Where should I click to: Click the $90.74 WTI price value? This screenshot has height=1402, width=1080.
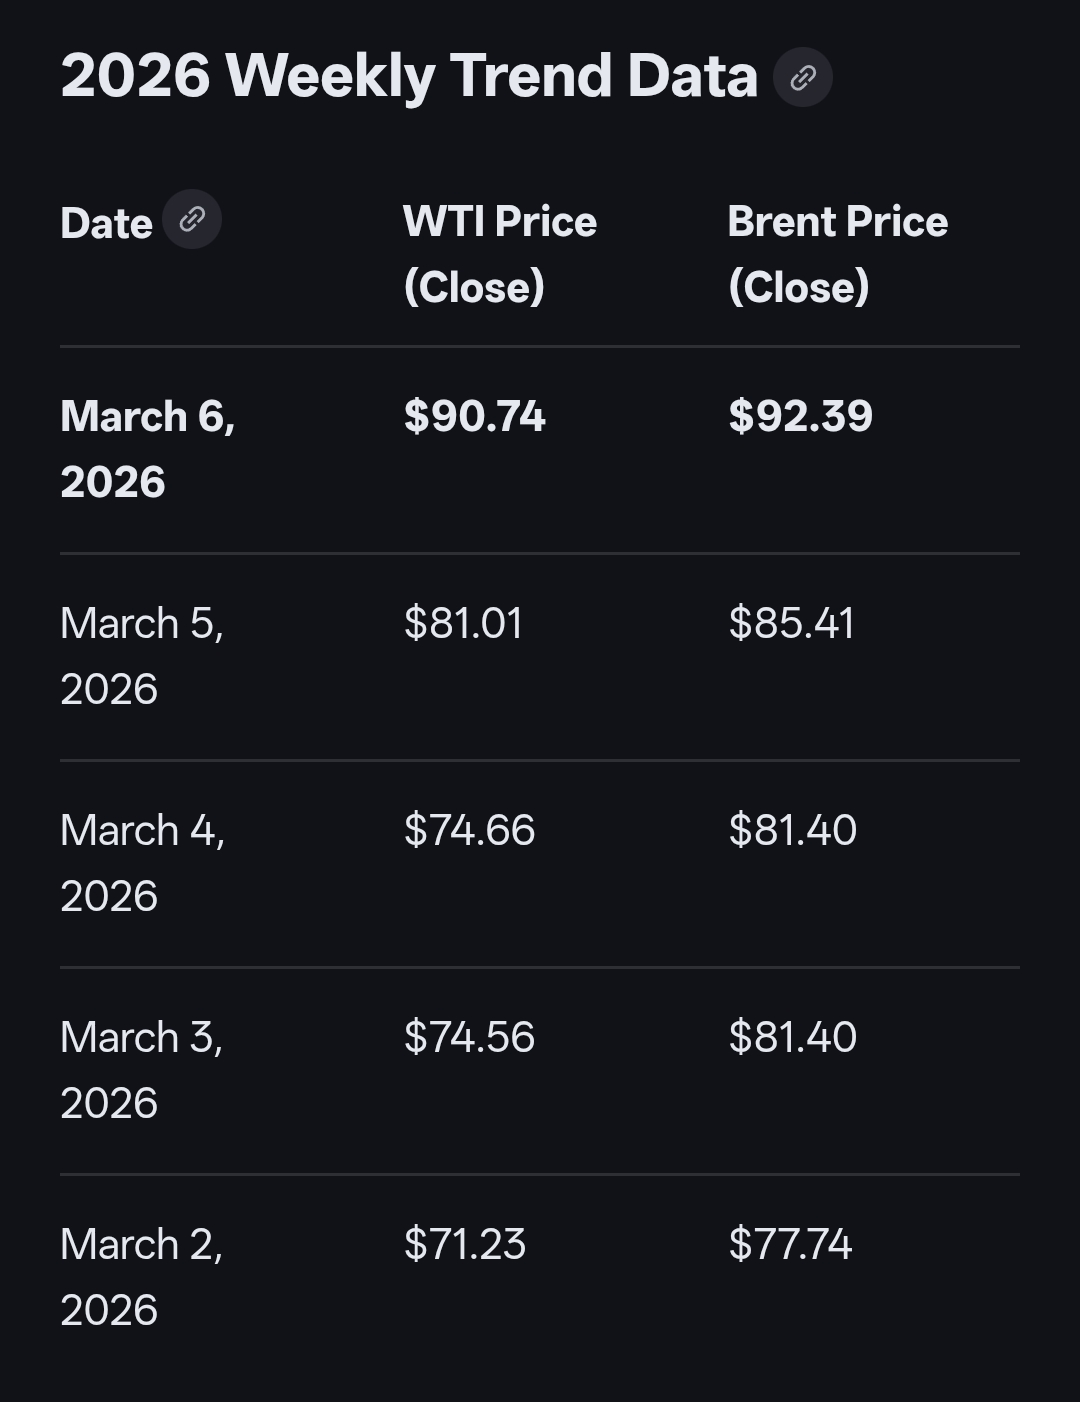pos(475,416)
